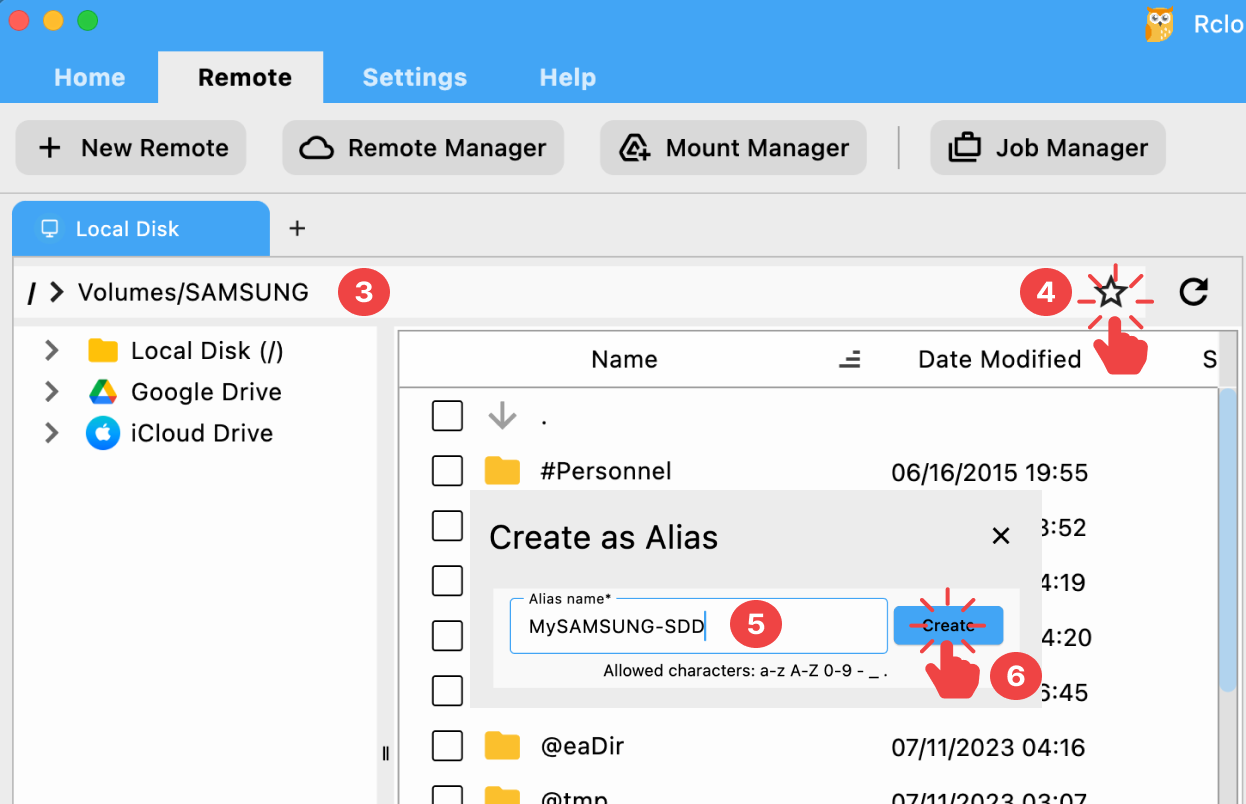Open the Mount Manager
Image resolution: width=1246 pixels, height=804 pixels.
pos(733,147)
